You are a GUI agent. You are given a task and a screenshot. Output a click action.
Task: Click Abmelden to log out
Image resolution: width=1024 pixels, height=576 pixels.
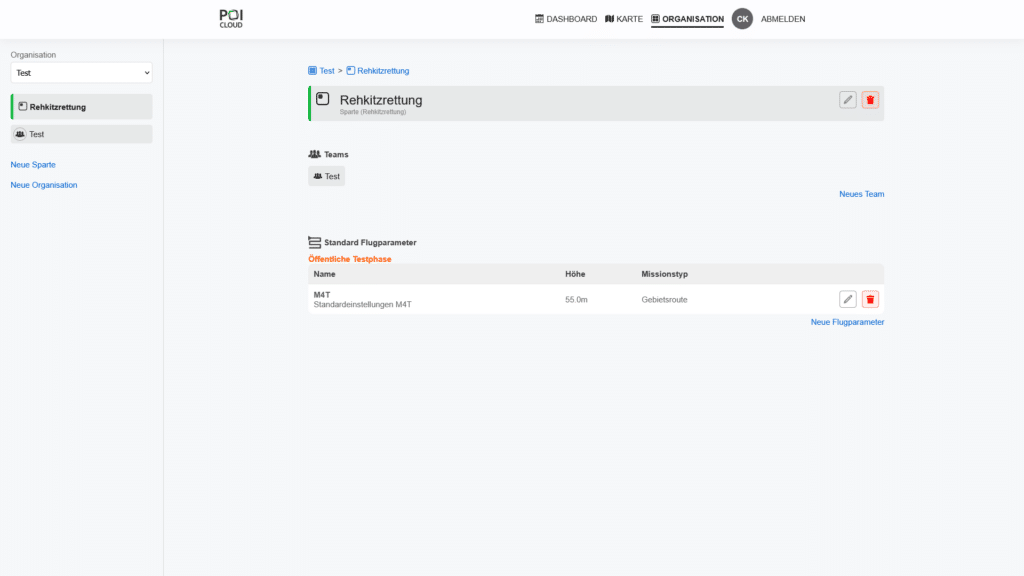click(x=783, y=19)
